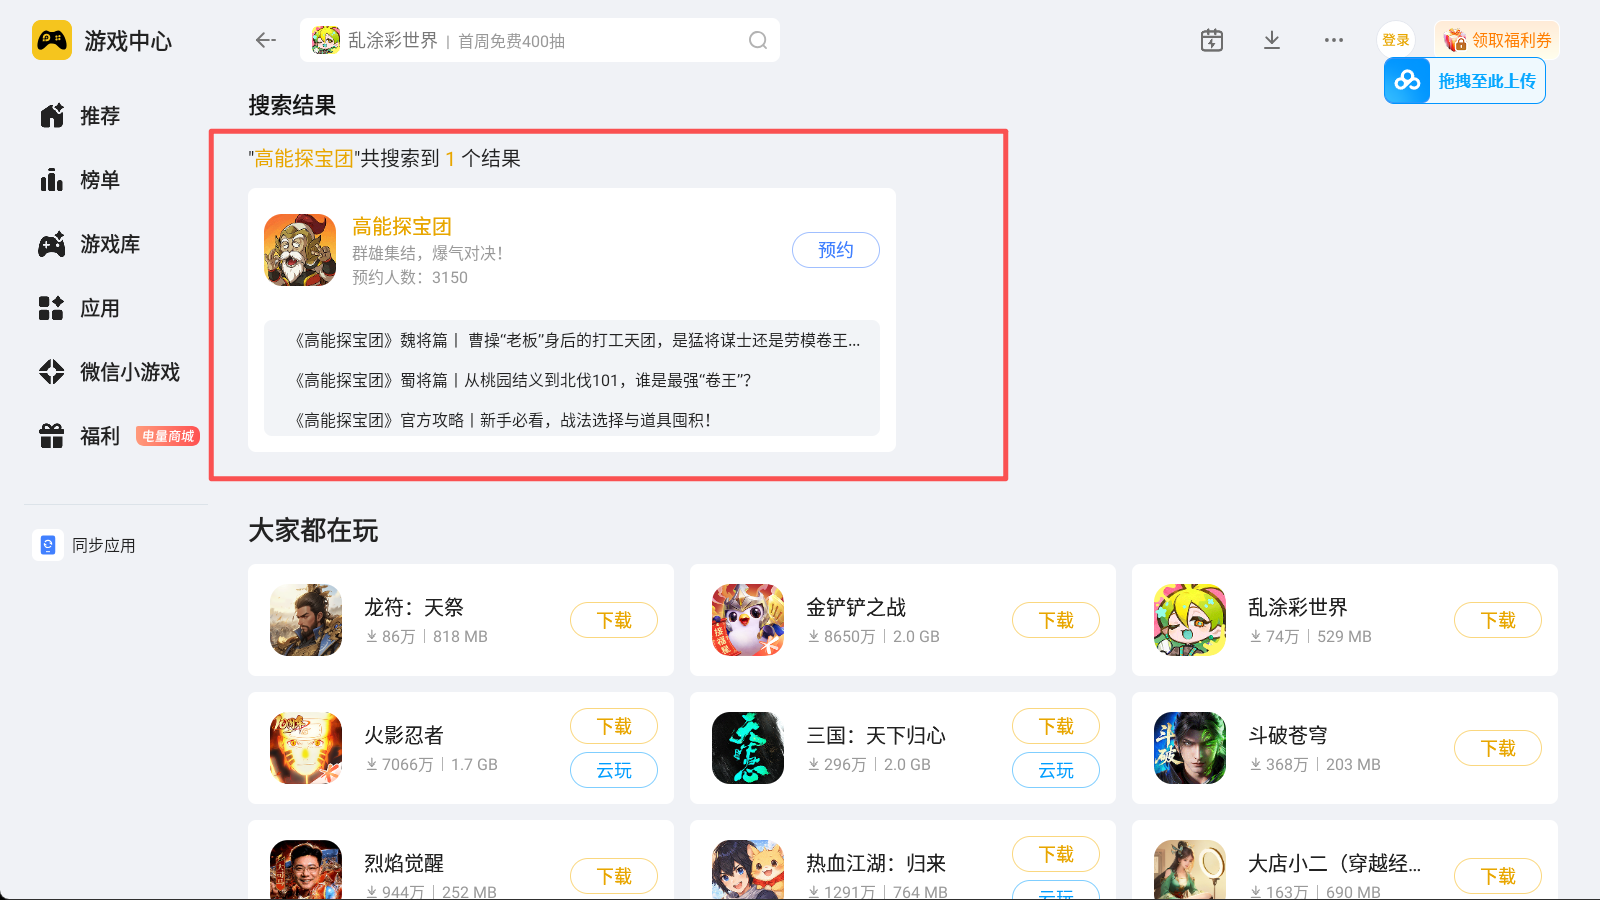
Task: Download 烈焰觉醒
Action: coord(614,876)
